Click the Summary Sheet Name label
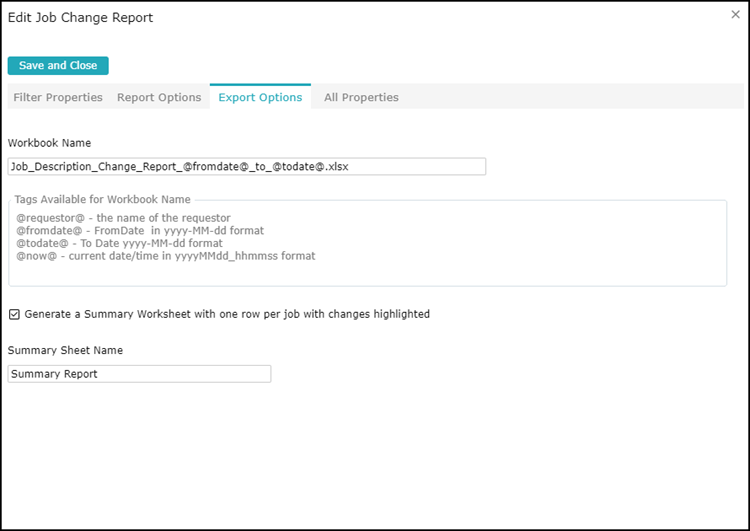750x531 pixels. 65,350
